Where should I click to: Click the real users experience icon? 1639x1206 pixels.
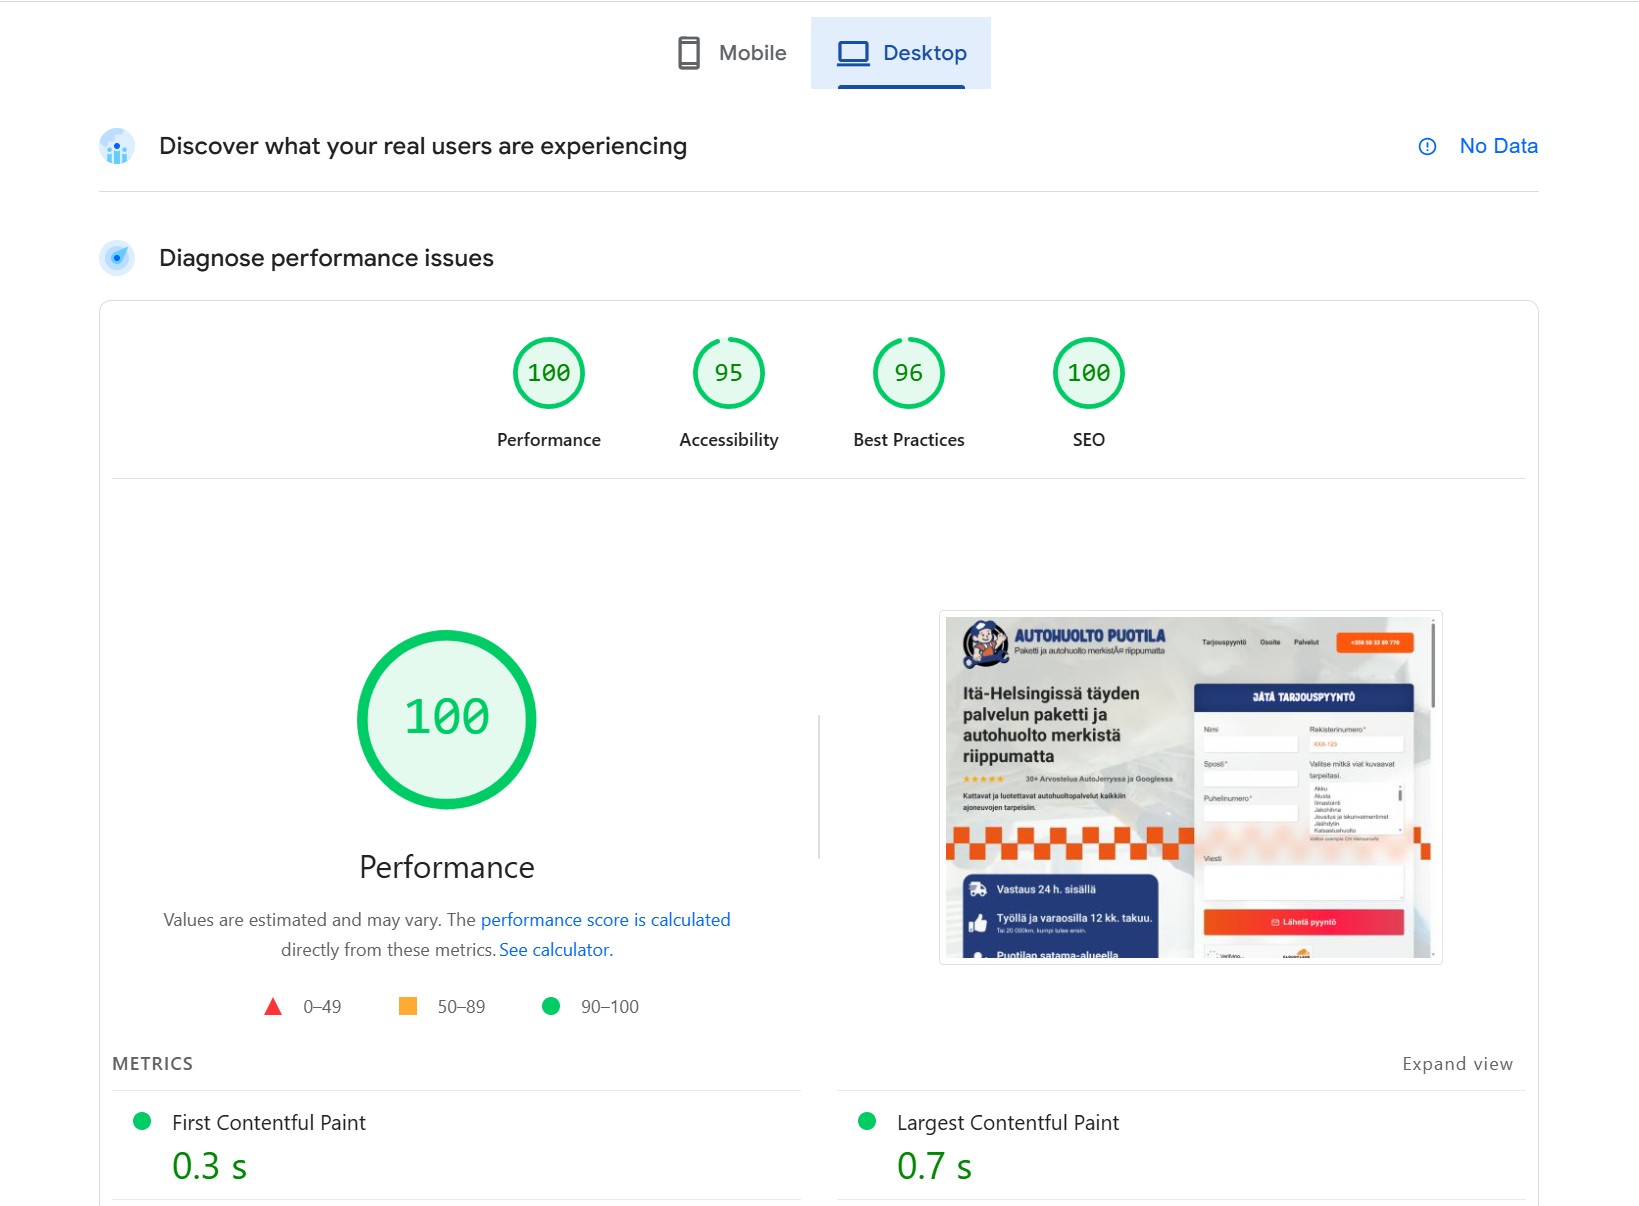coord(117,147)
